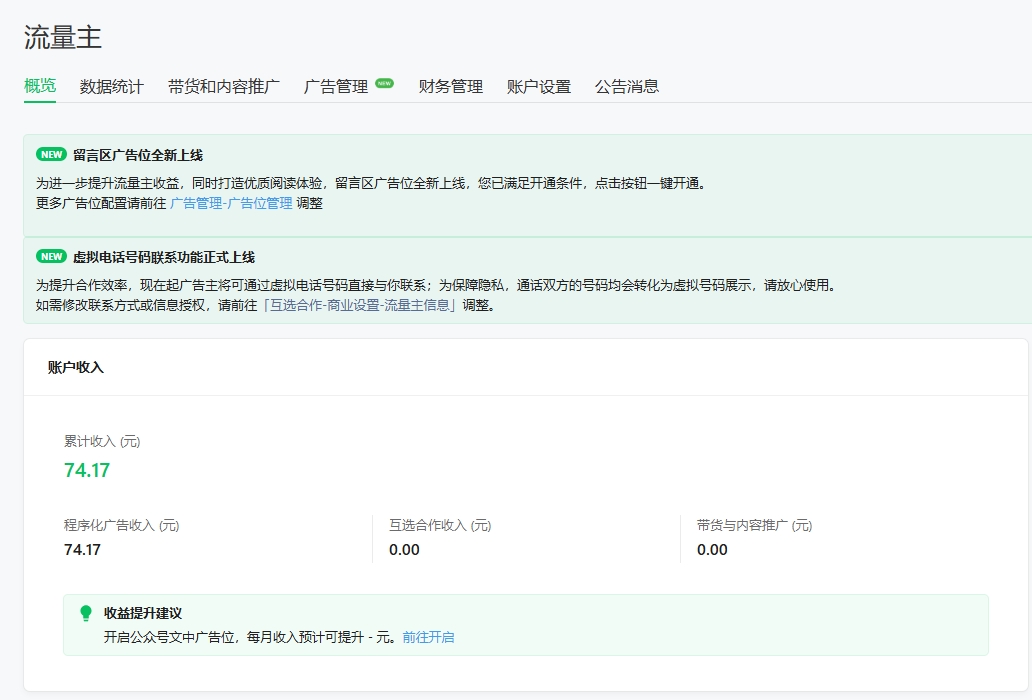The image size is (1032, 700).
Task: Click the 程序化广告收入 (元) label
Action: pos(121,525)
